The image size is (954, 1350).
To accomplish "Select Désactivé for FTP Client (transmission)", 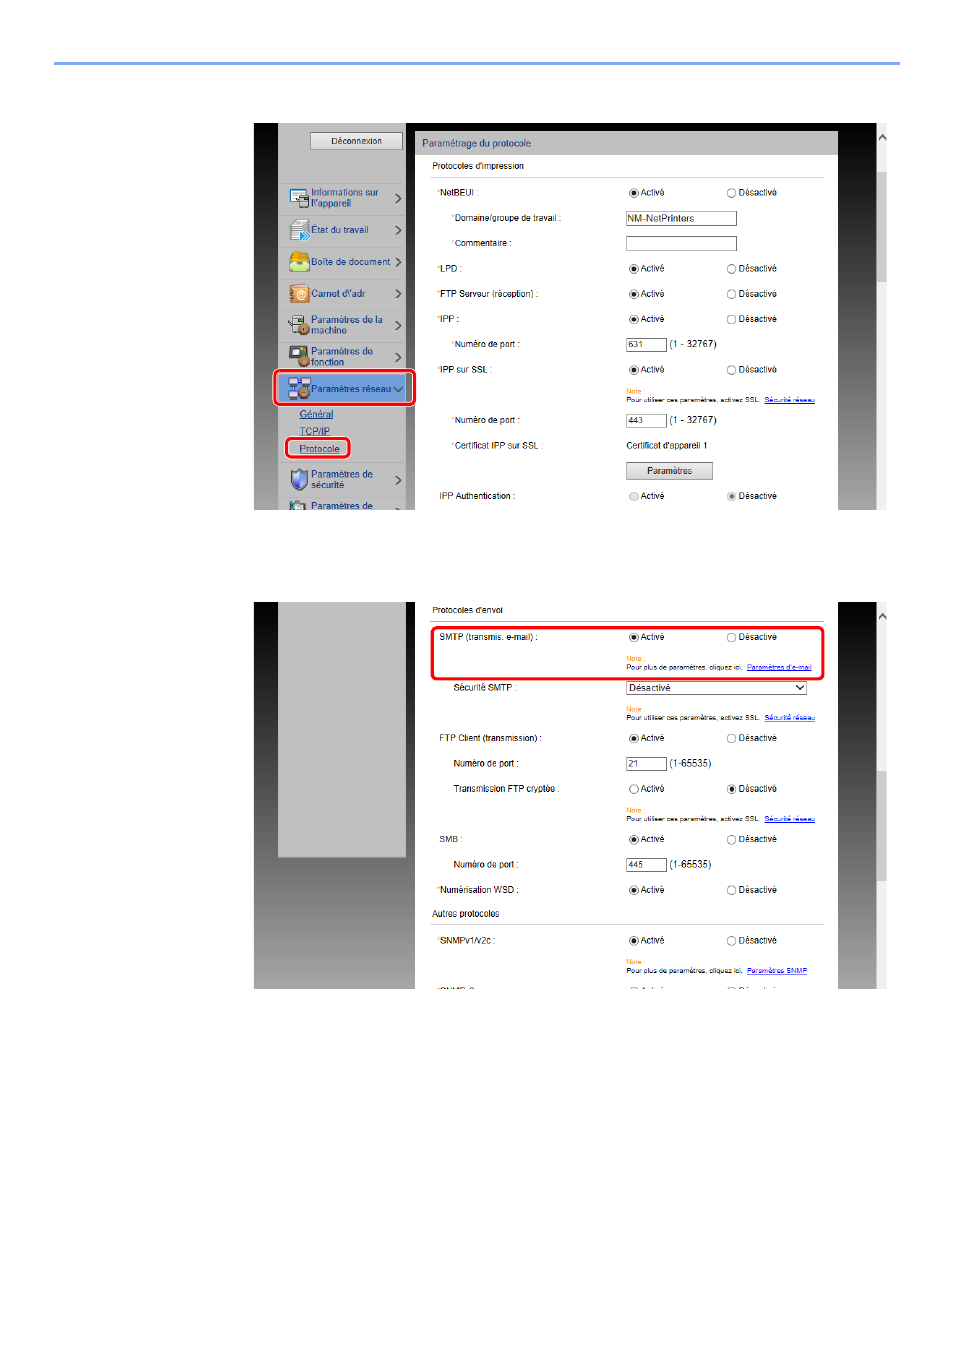I will [732, 738].
